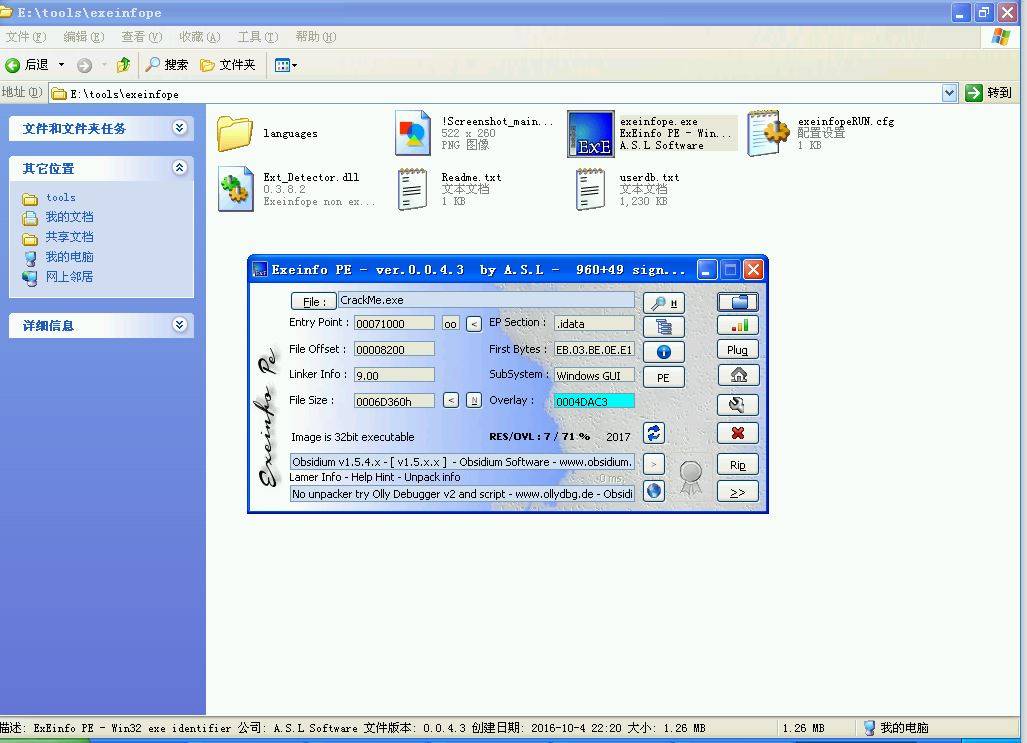
Task: Click the blue refresh arrows icon
Action: coord(654,433)
